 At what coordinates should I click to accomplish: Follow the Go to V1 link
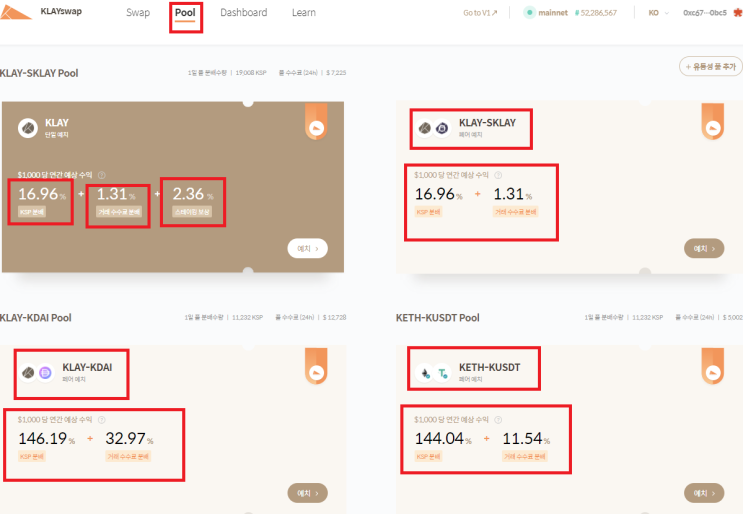(x=480, y=13)
